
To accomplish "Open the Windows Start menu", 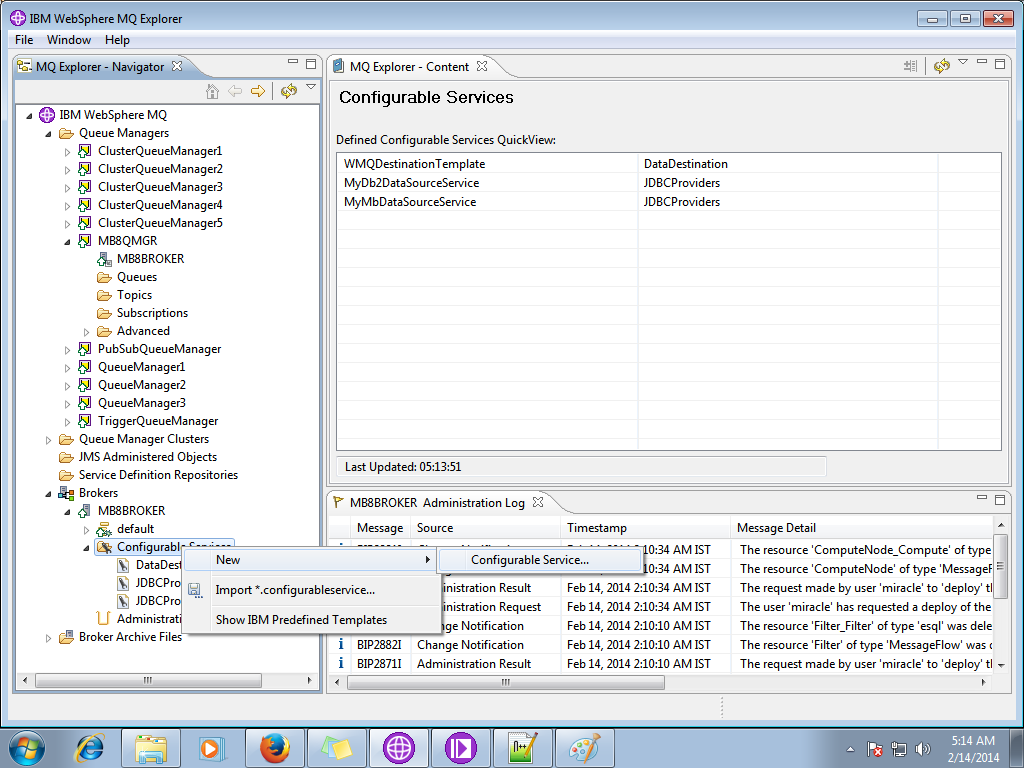I will 27,748.
